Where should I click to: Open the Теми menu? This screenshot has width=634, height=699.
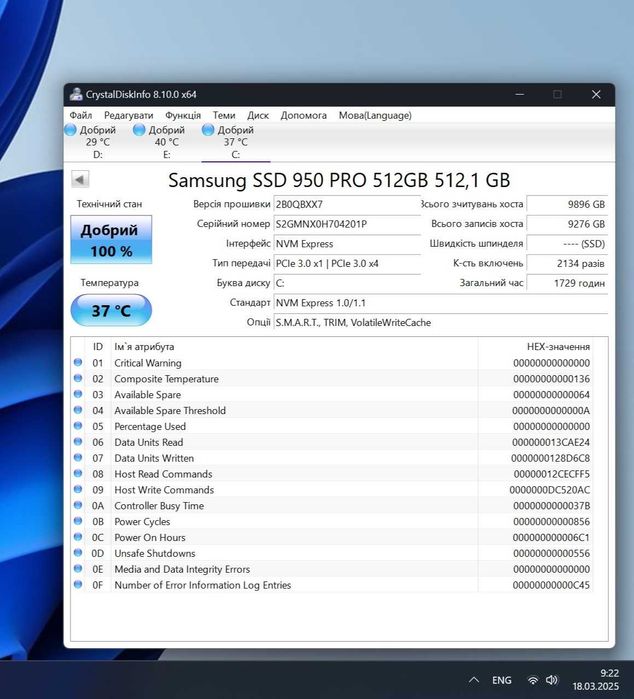point(224,115)
